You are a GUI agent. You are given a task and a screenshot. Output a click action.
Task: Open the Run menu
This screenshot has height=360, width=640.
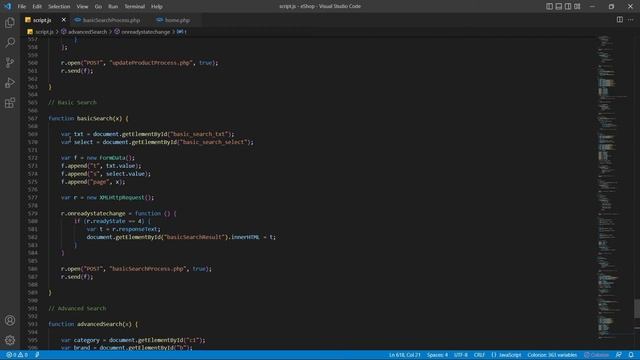point(113,7)
